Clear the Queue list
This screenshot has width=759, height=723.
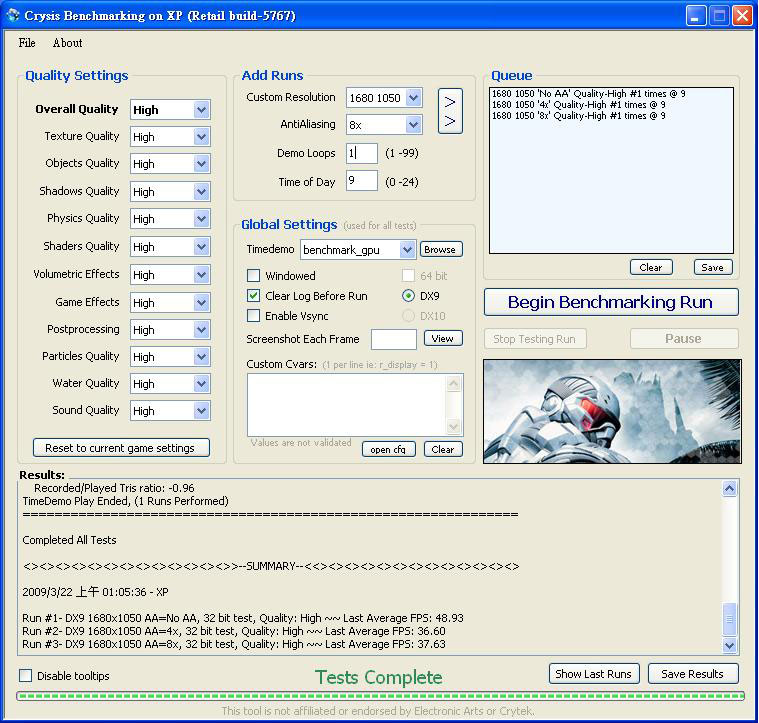pos(651,268)
